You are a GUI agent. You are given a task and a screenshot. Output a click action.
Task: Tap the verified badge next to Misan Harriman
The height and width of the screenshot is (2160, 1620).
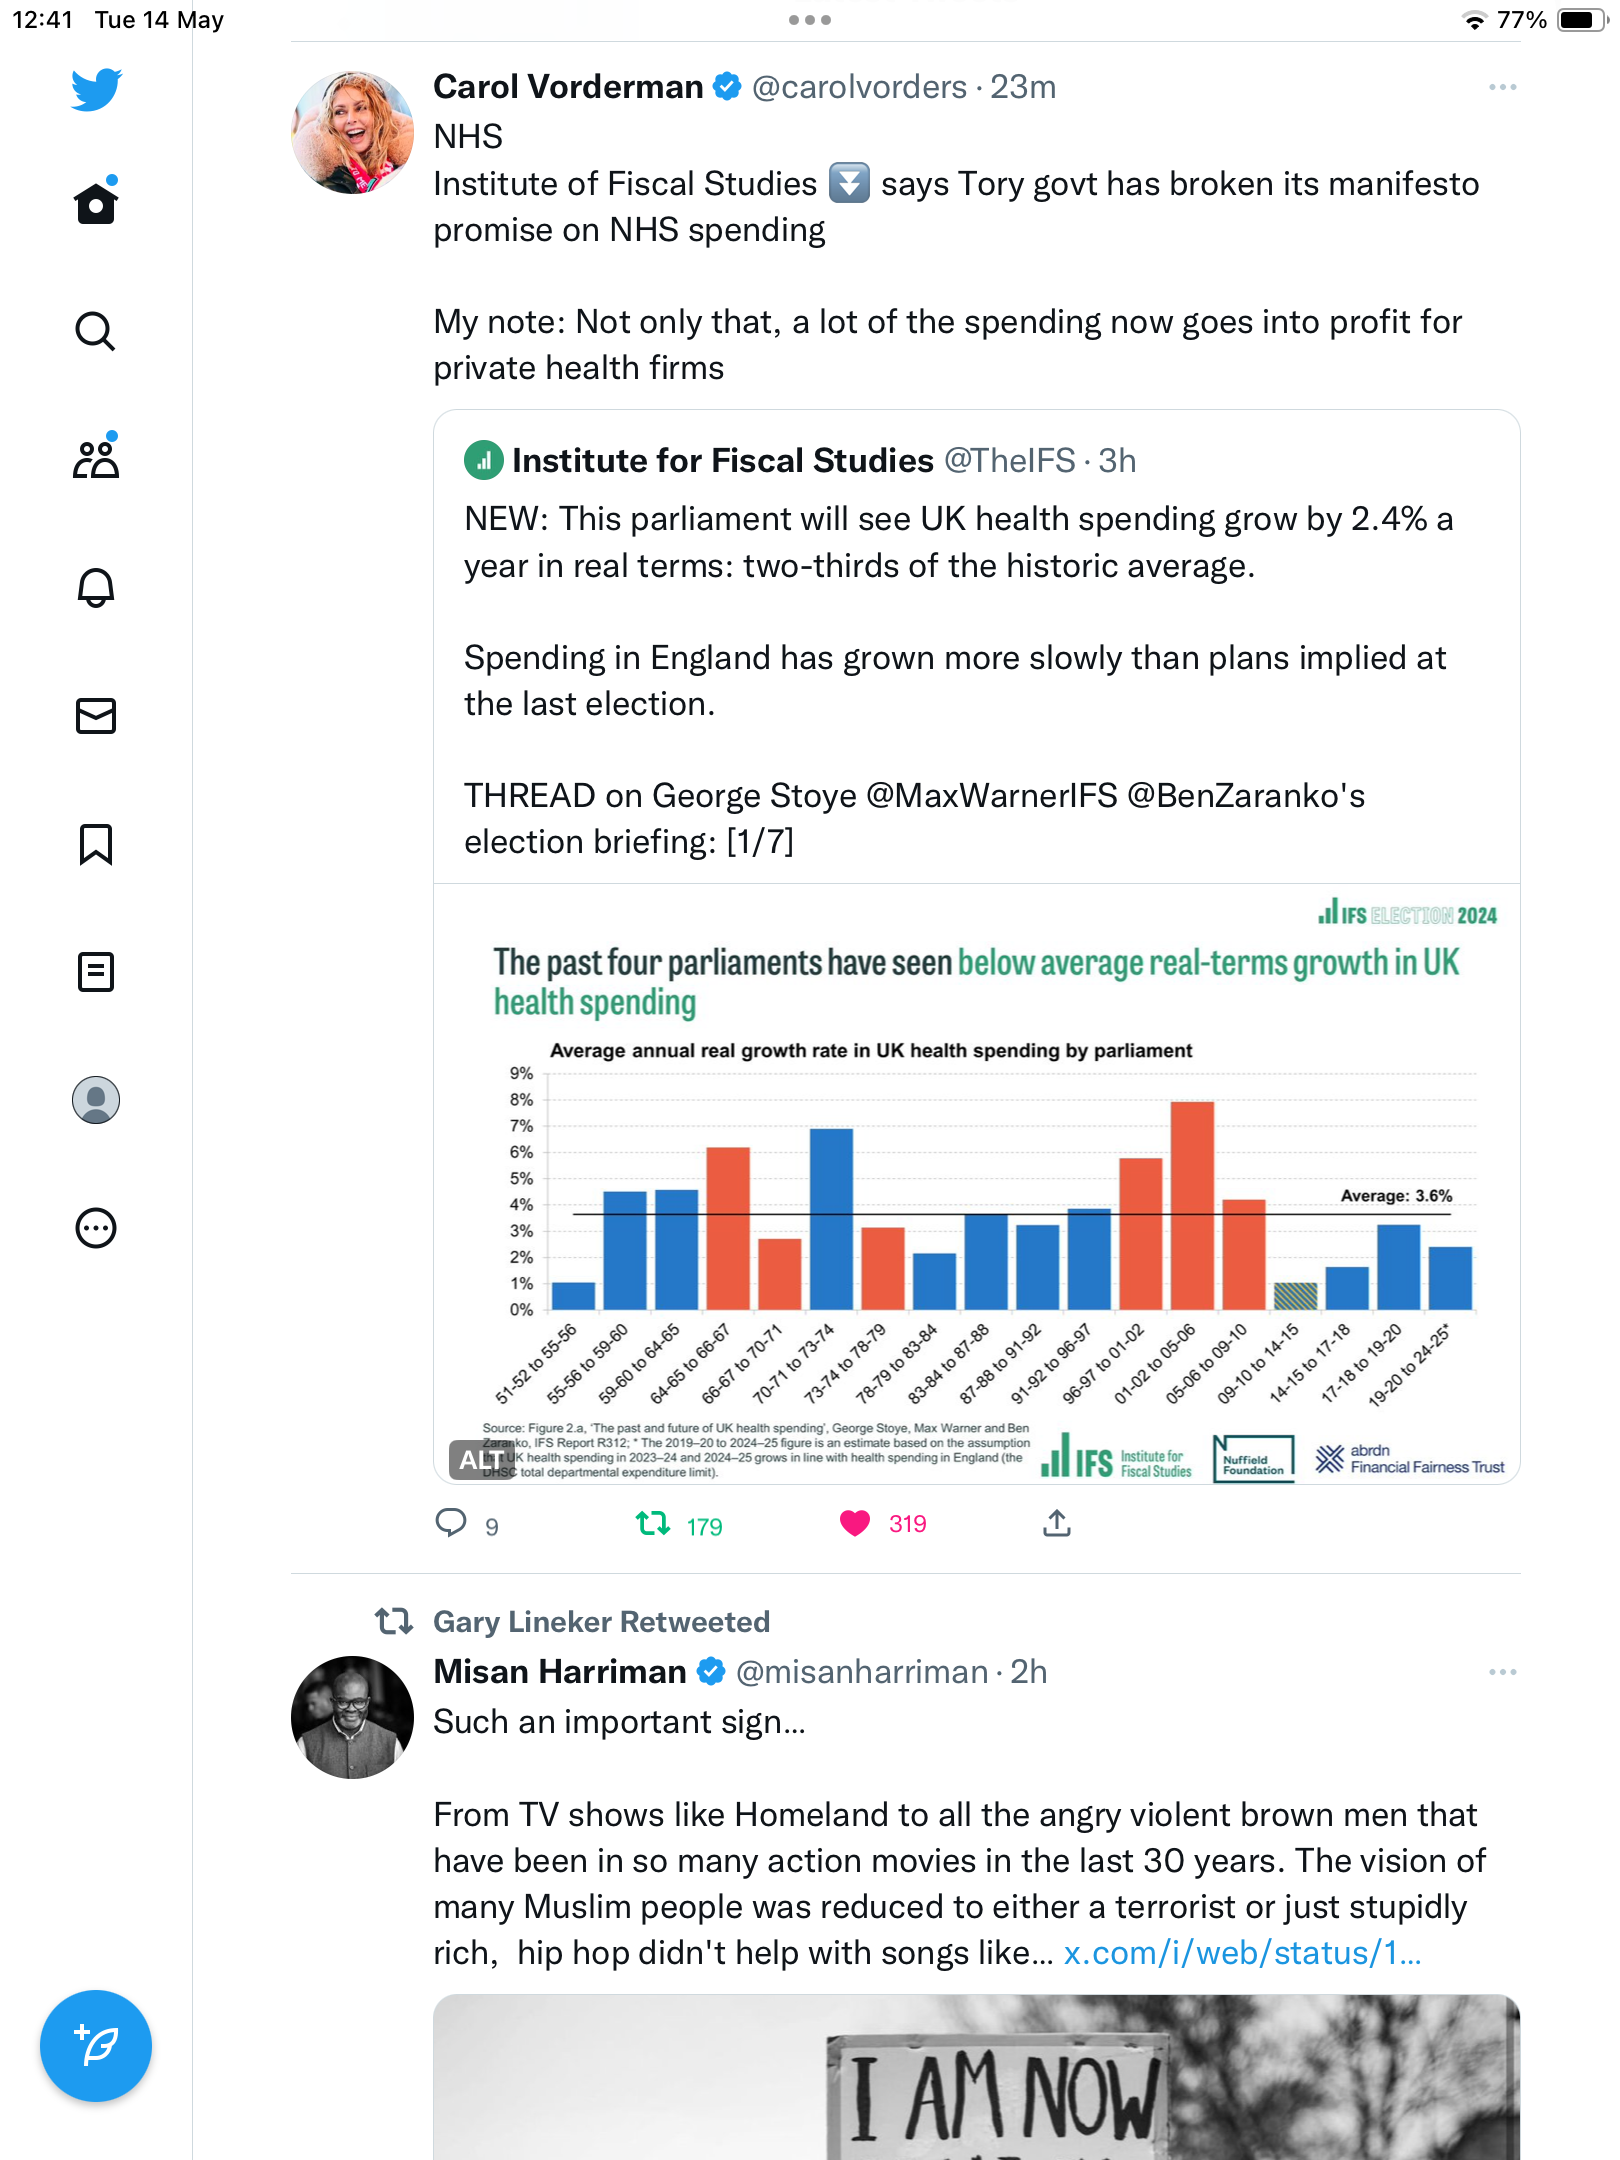pos(711,1672)
